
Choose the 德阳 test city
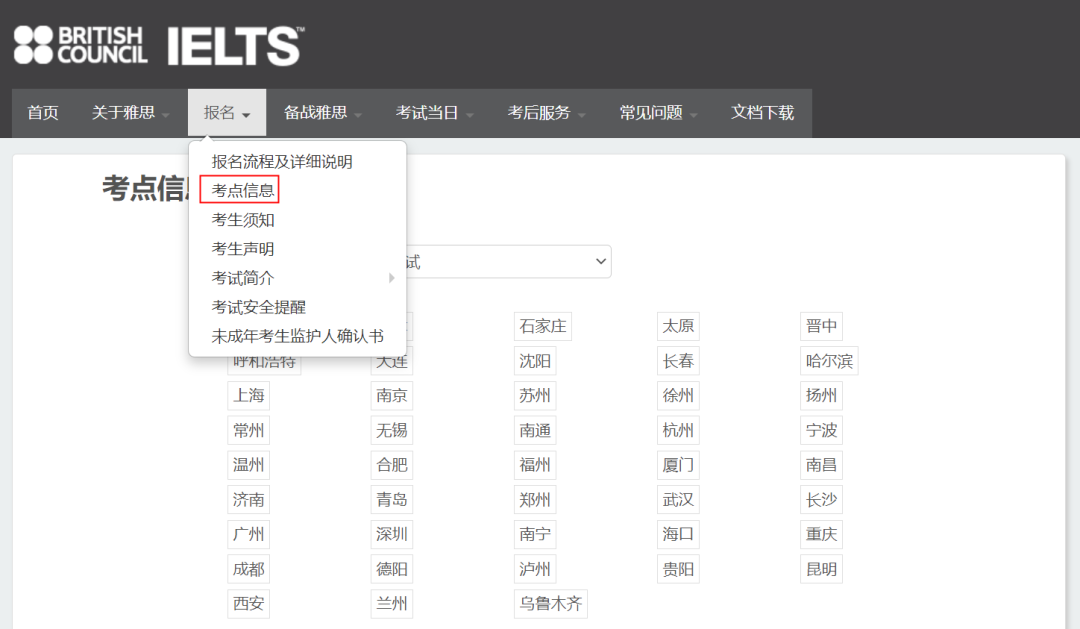pos(392,570)
